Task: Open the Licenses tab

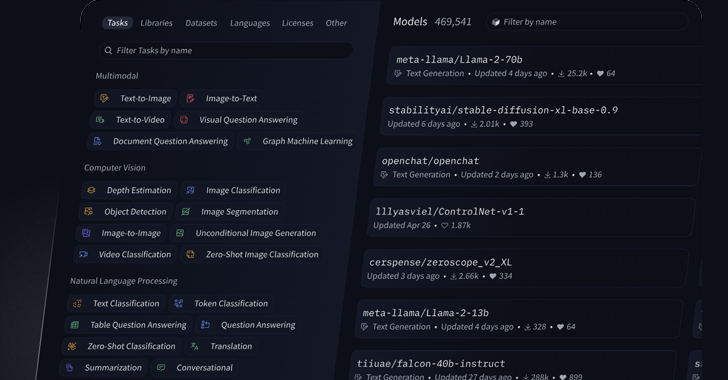Action: (298, 23)
